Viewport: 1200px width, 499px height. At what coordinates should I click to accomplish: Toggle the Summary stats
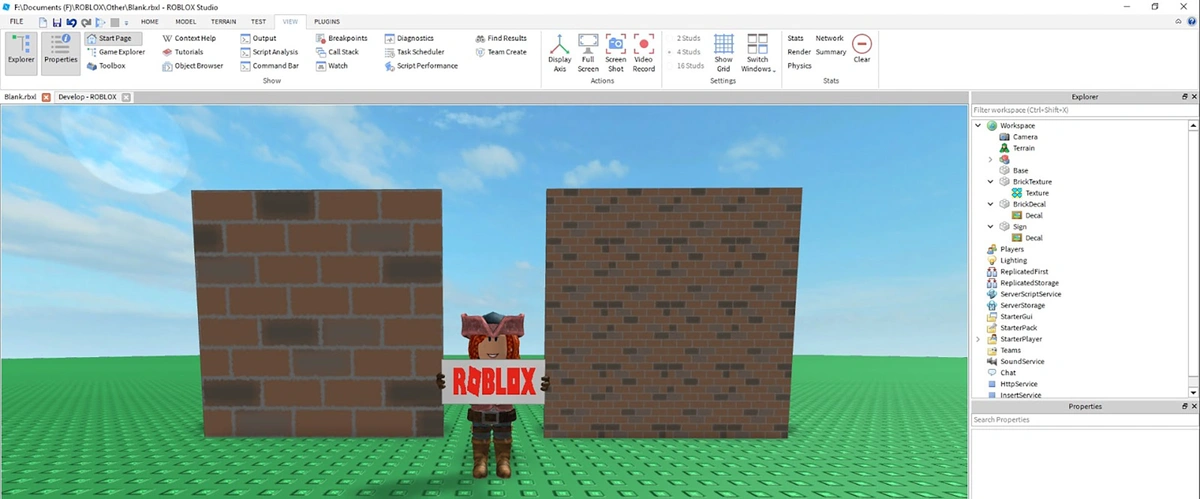(x=831, y=52)
